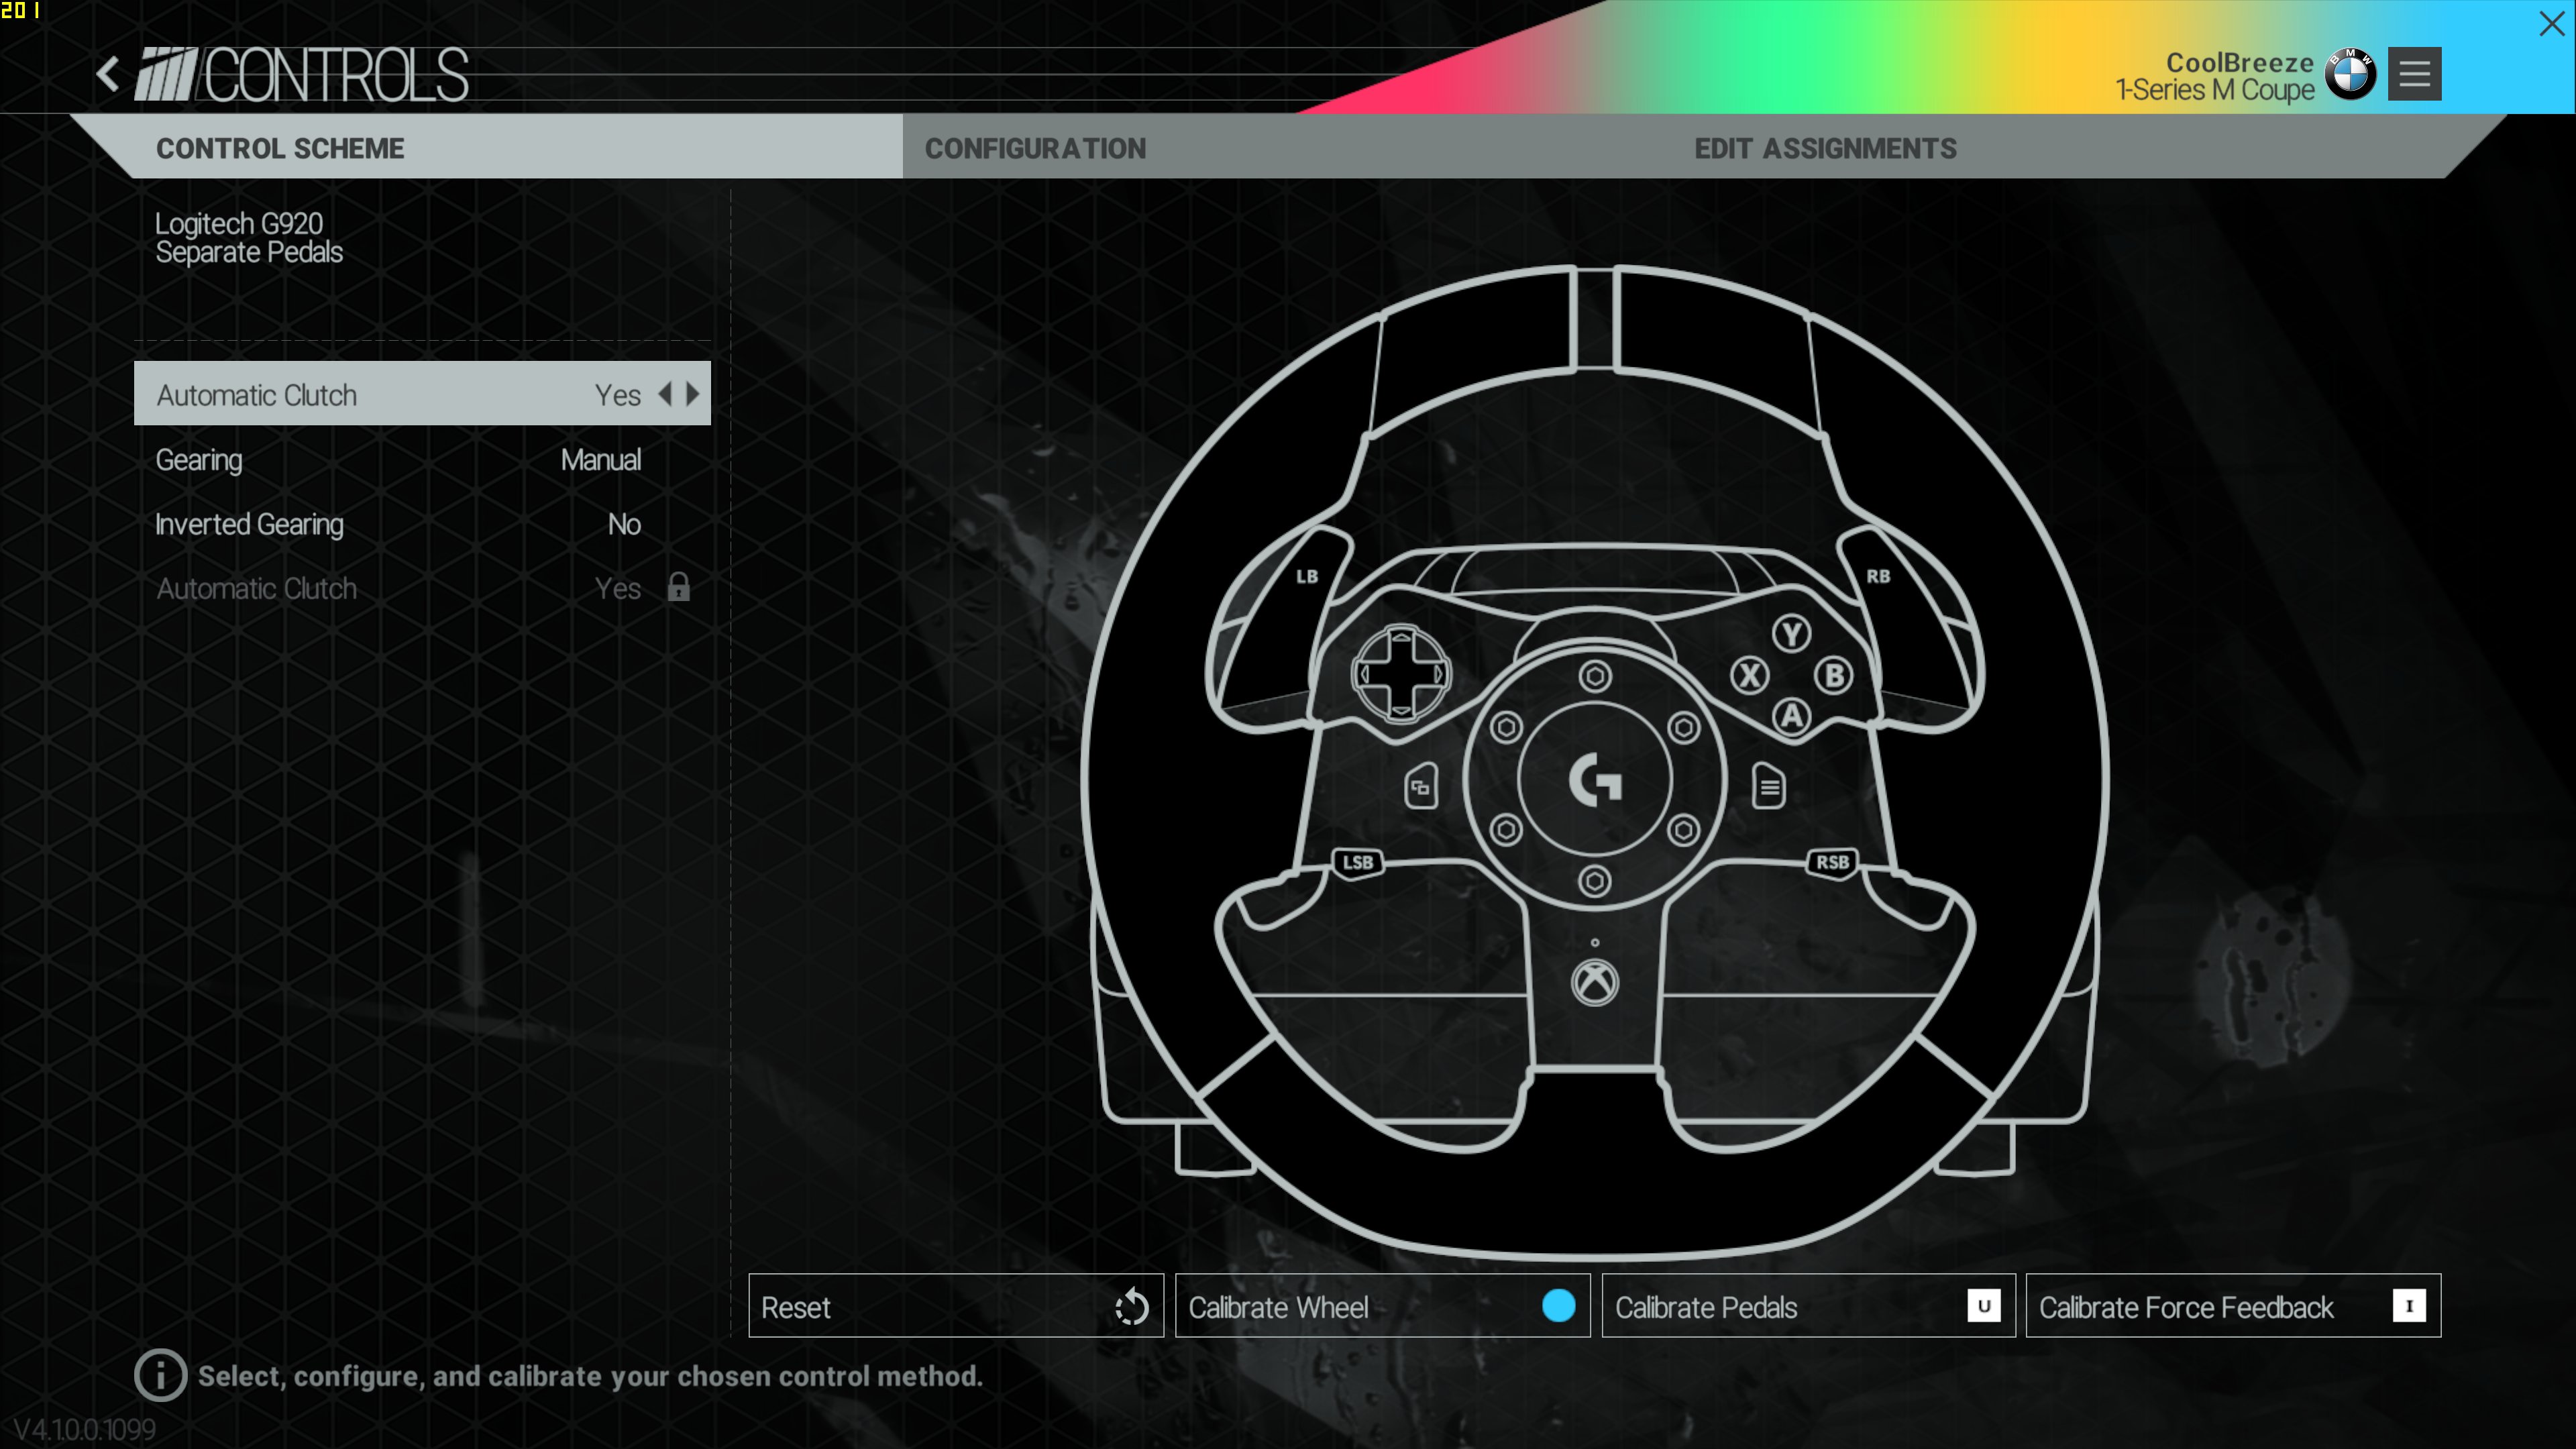
Task: Select the Gearing Manual option row
Action: pyautogui.click(x=422, y=460)
